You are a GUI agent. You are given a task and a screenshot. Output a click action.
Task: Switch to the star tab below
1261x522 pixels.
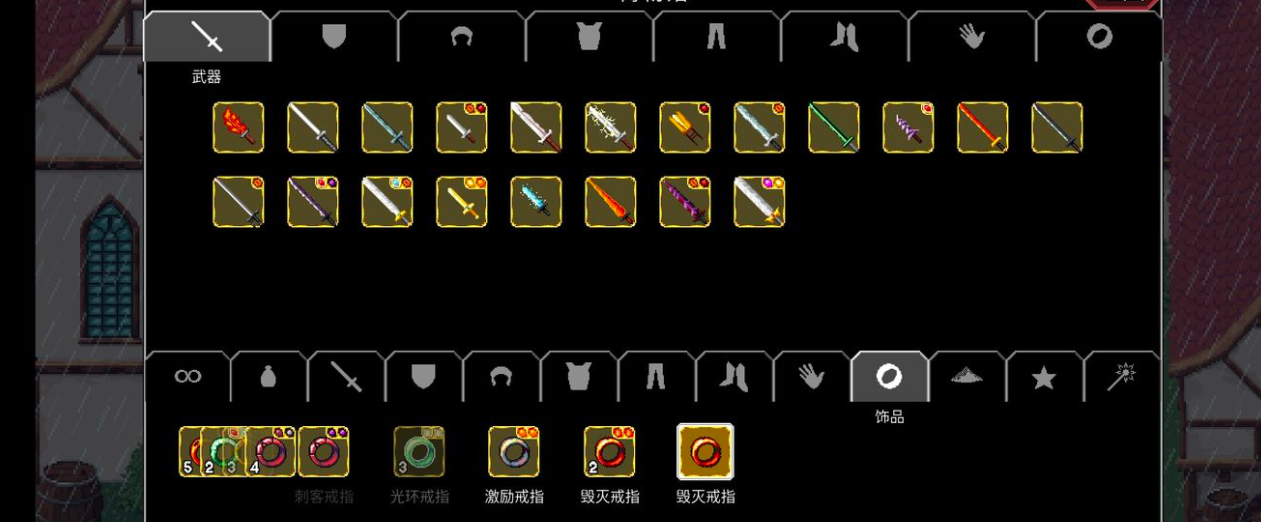coord(1043,377)
